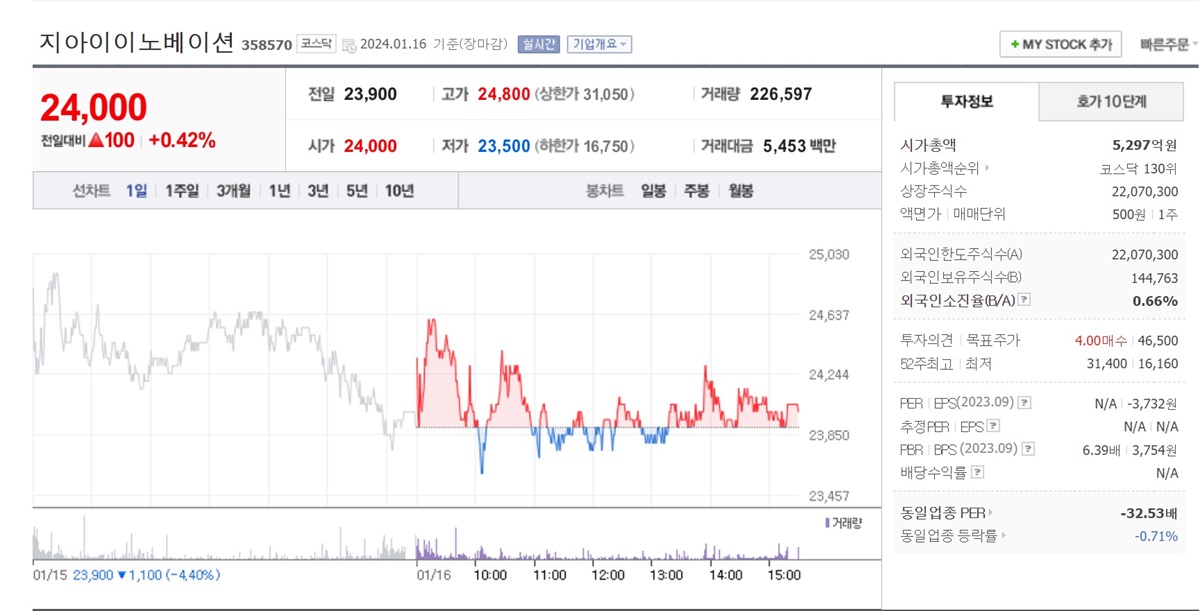Switch to the 호가10단계 tab

(1111, 102)
